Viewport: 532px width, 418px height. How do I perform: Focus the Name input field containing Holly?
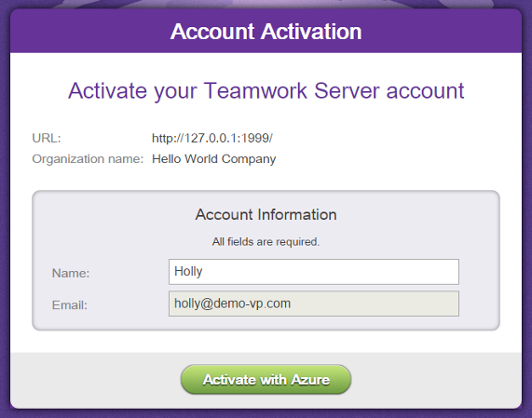click(x=314, y=272)
